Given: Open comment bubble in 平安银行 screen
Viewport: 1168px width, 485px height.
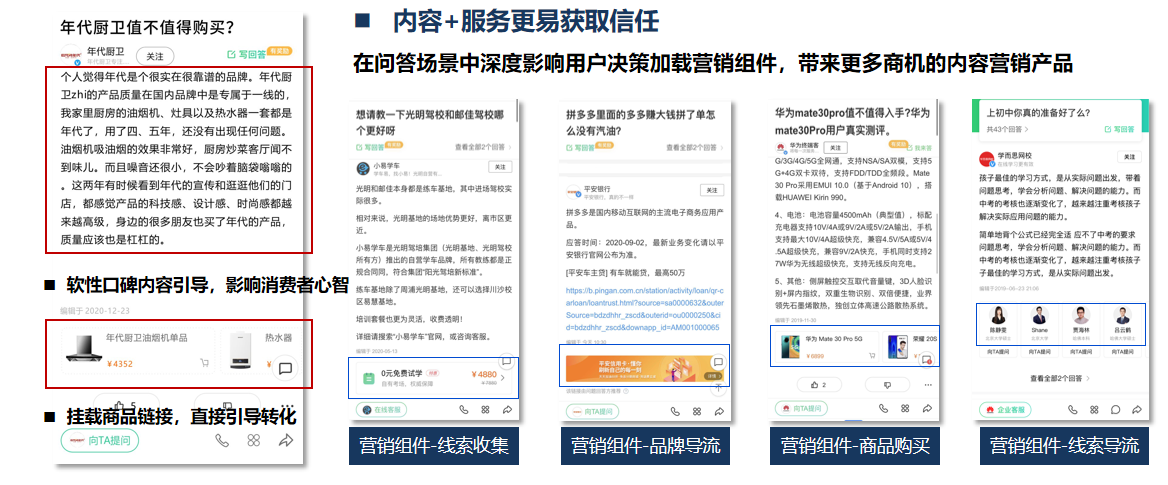Looking at the screenshot, I should [717, 361].
